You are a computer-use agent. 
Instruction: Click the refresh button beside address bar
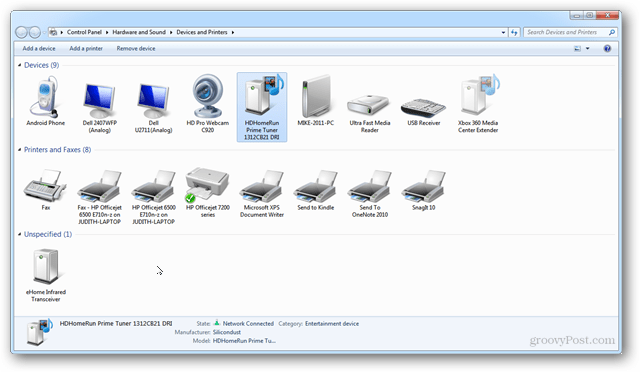click(514, 32)
